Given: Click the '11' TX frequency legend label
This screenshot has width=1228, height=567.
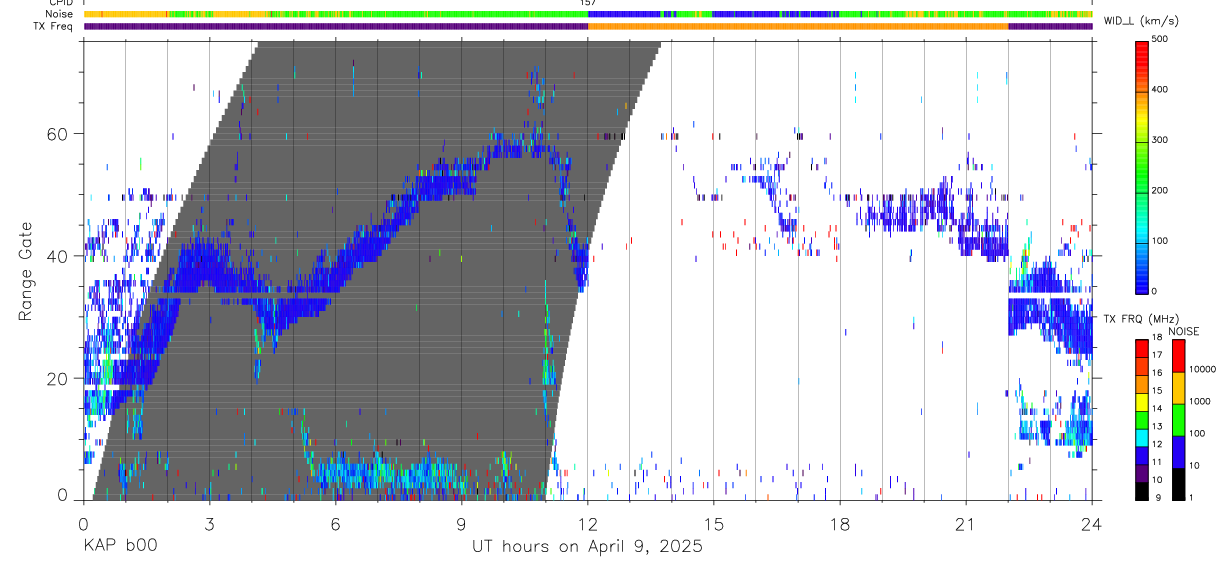Looking at the screenshot, I should pos(1158,462).
